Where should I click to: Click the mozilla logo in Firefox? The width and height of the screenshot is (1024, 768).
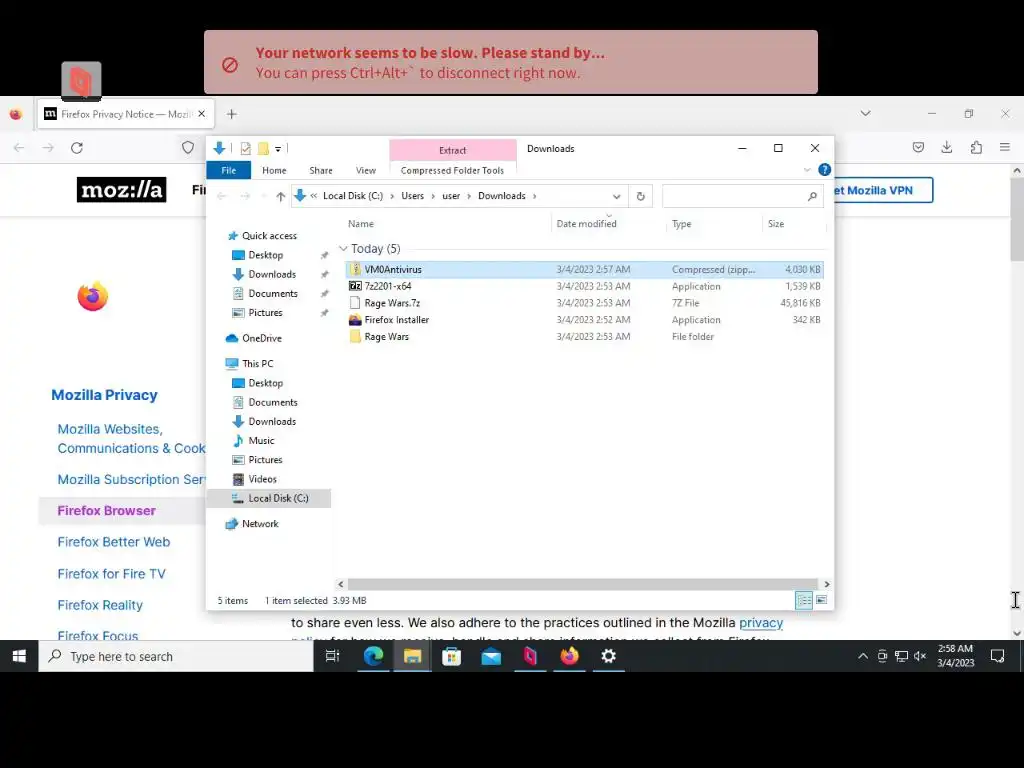pyautogui.click(x=121, y=190)
